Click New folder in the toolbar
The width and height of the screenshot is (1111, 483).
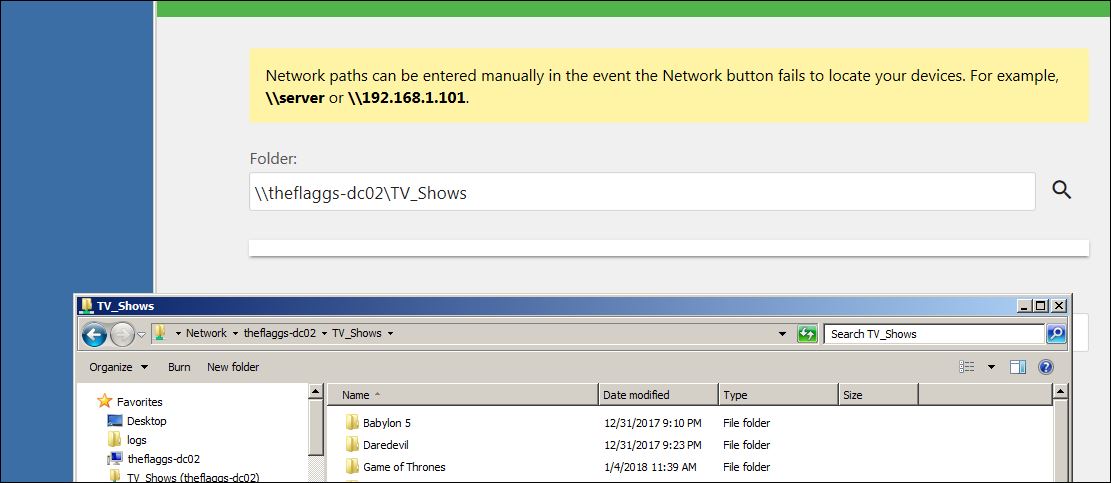(233, 367)
